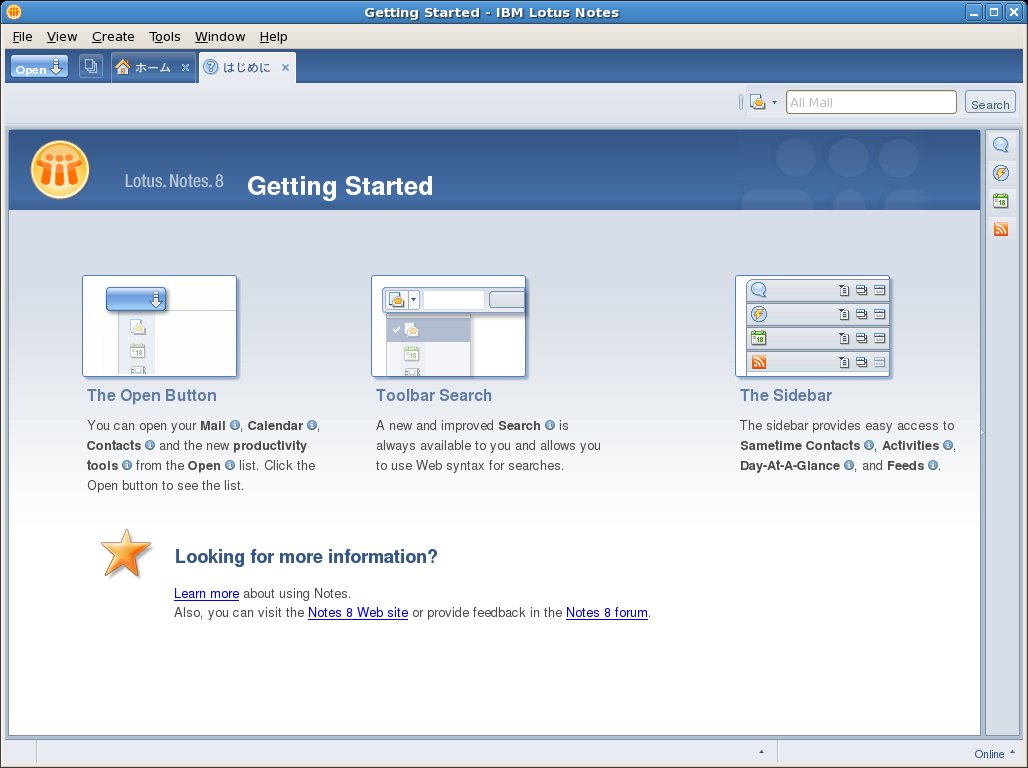Viewport: 1028px width, 768px height.
Task: Open the Online status dropdown
Action: pos(995,754)
